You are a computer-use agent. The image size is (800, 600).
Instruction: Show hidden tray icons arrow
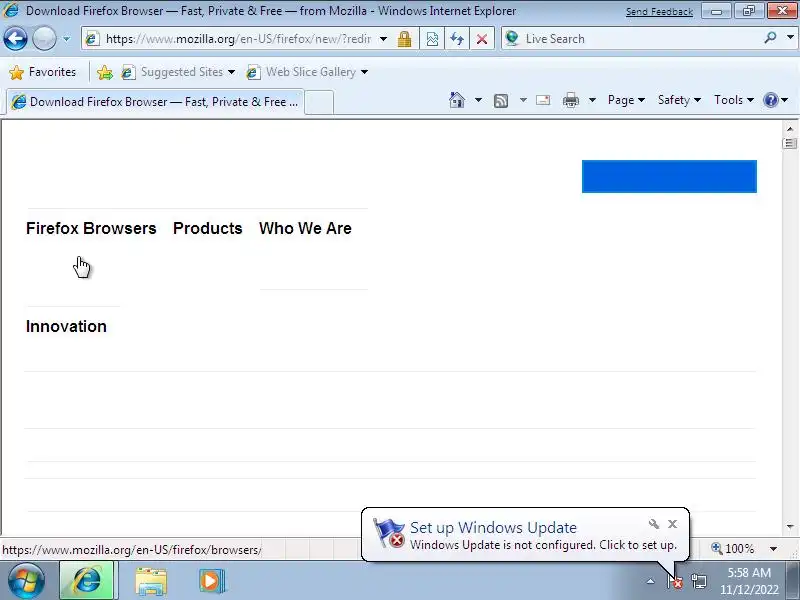[x=651, y=581]
